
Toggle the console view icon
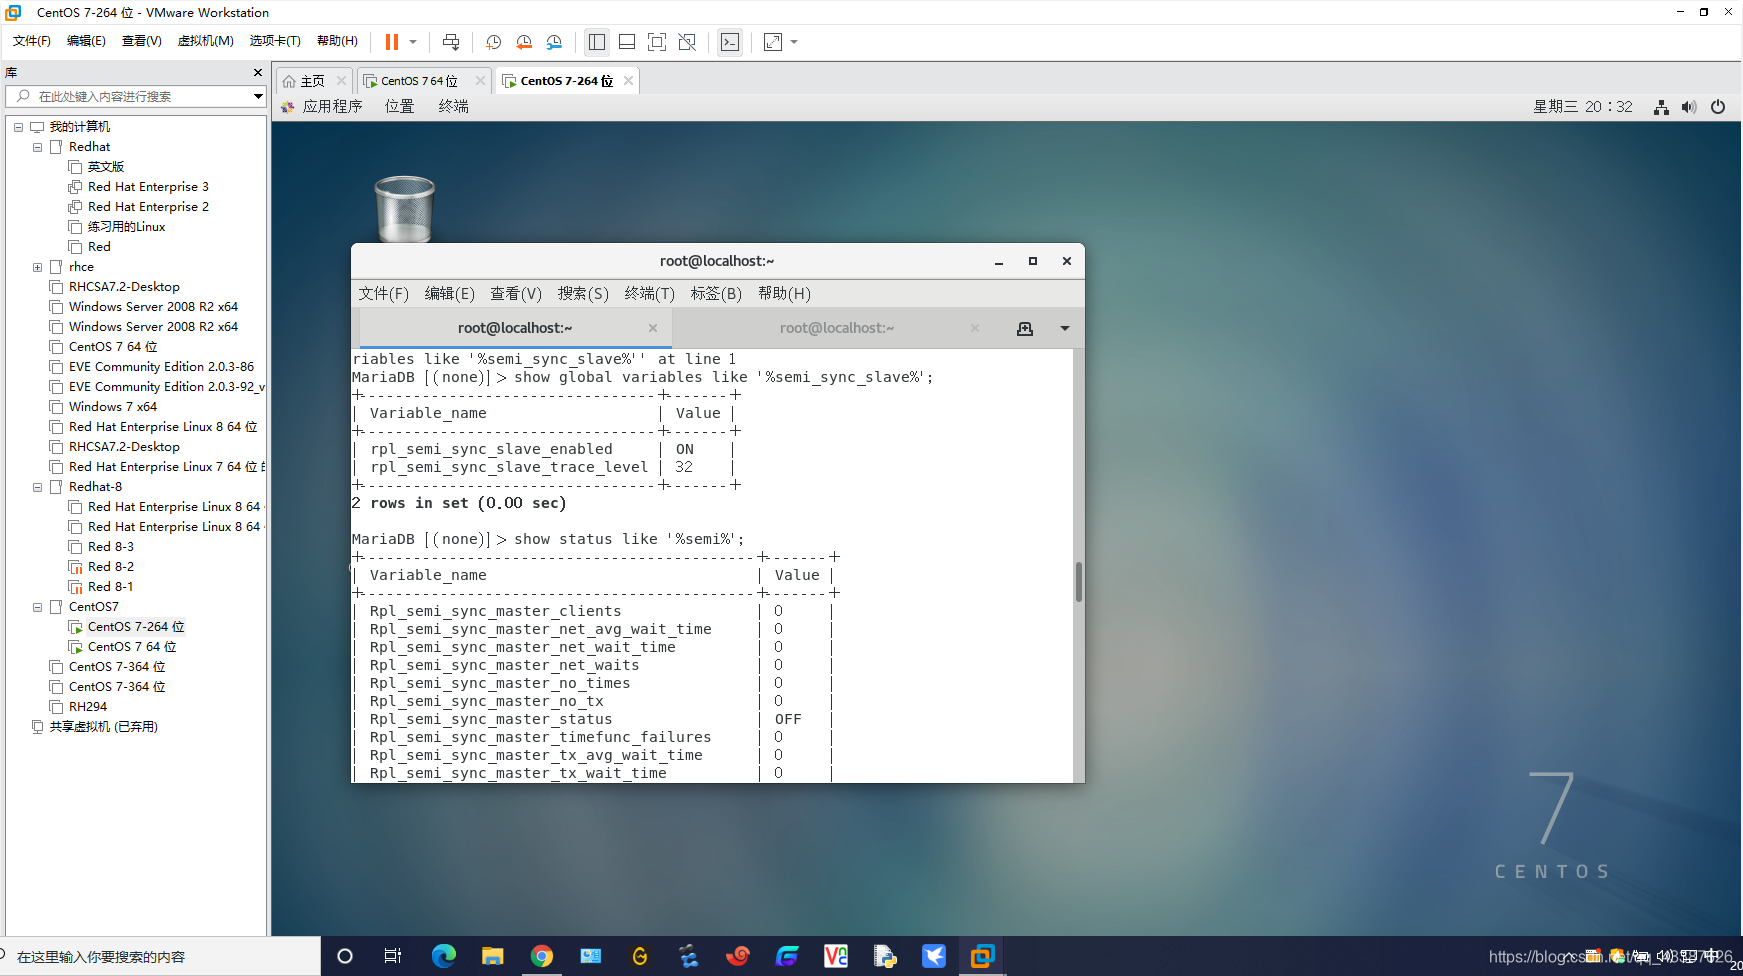click(x=730, y=42)
